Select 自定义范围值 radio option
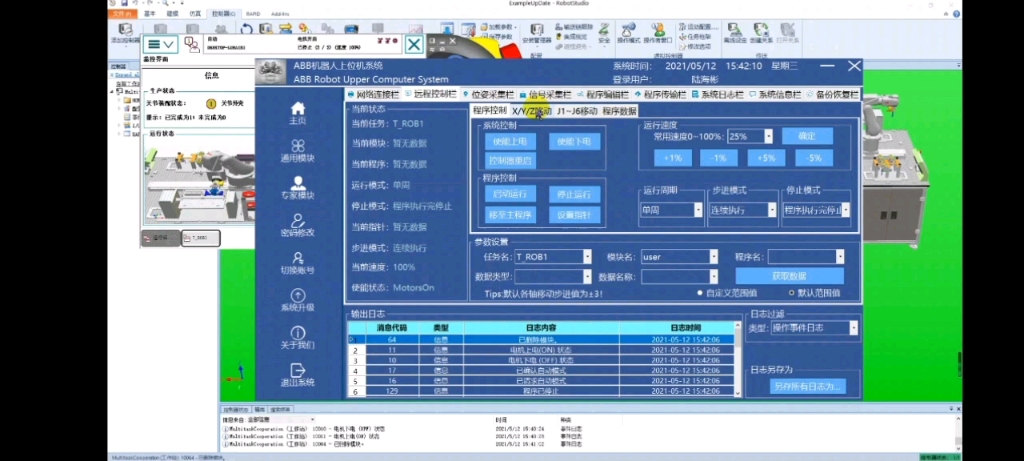This screenshot has height=461, width=1024. coord(726,293)
